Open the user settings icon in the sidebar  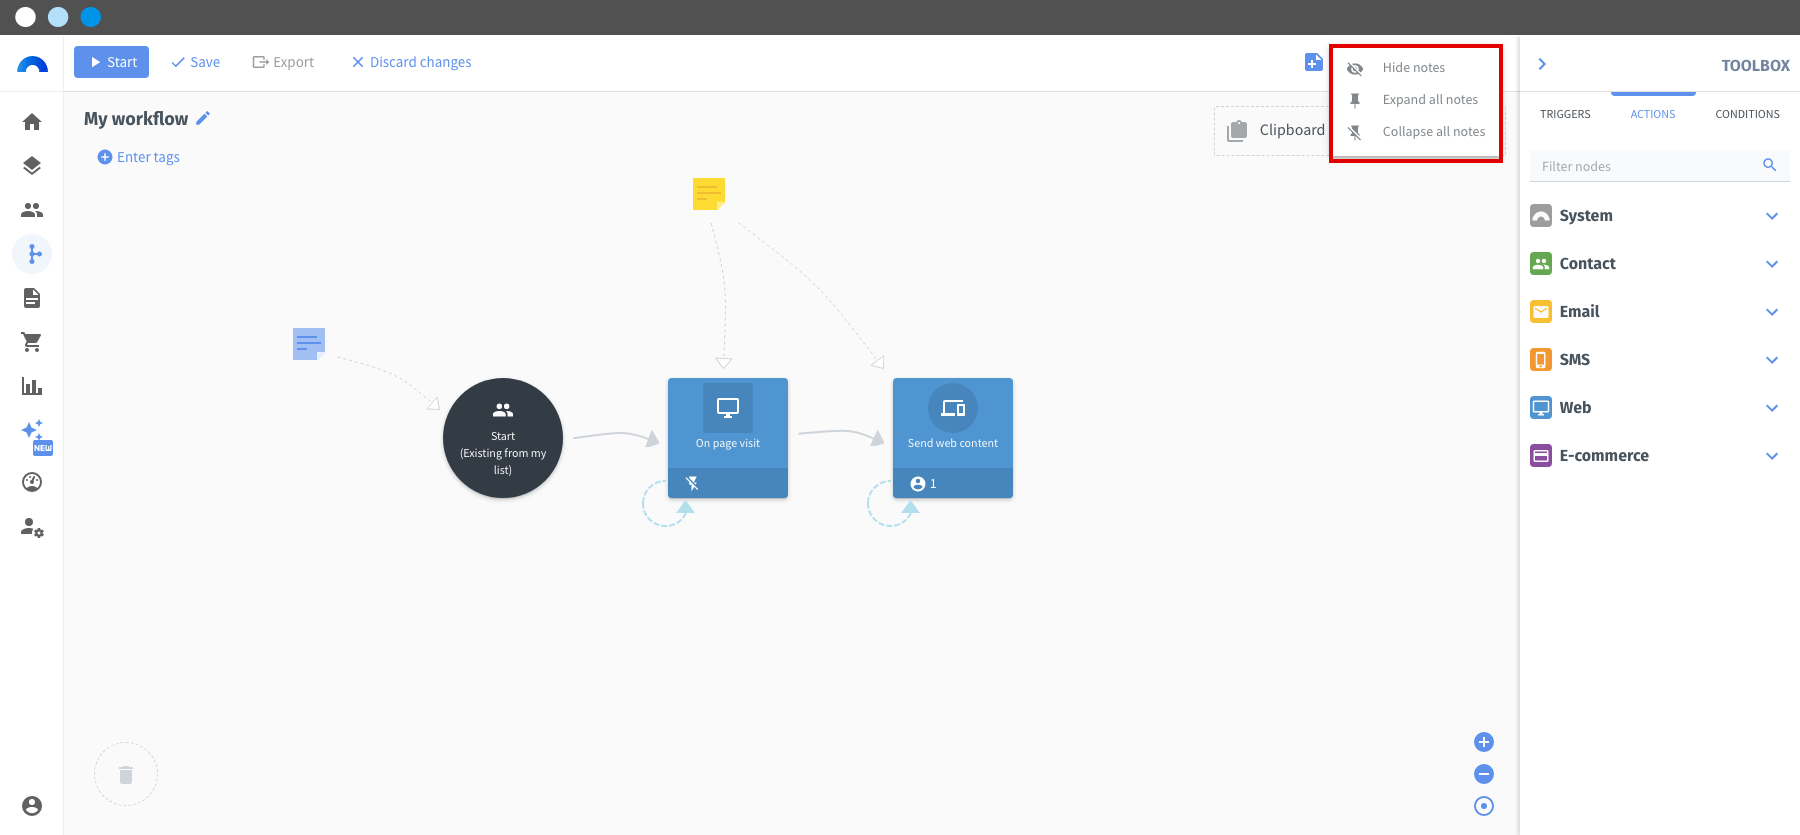(x=32, y=527)
